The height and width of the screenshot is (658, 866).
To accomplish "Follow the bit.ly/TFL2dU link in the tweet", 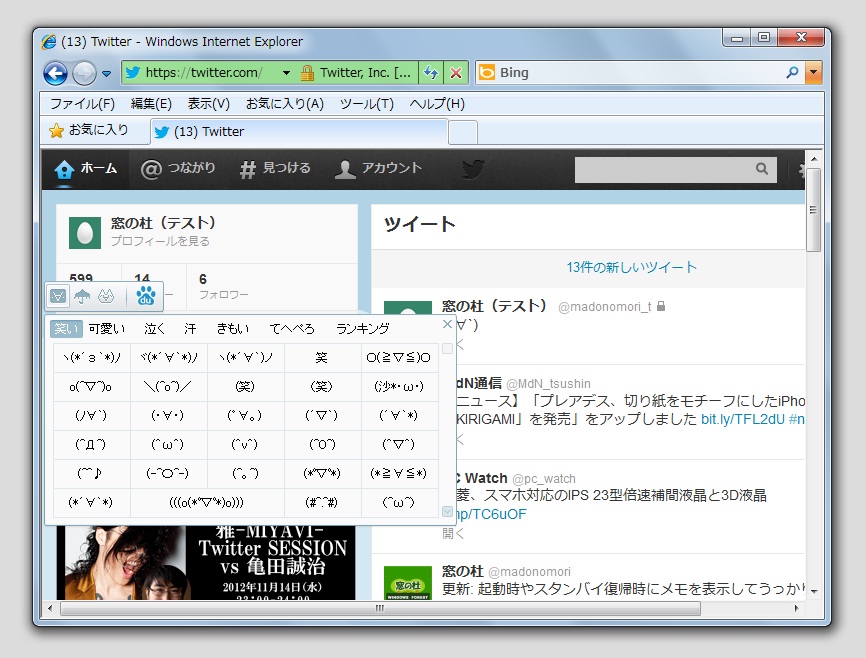I will [x=745, y=421].
